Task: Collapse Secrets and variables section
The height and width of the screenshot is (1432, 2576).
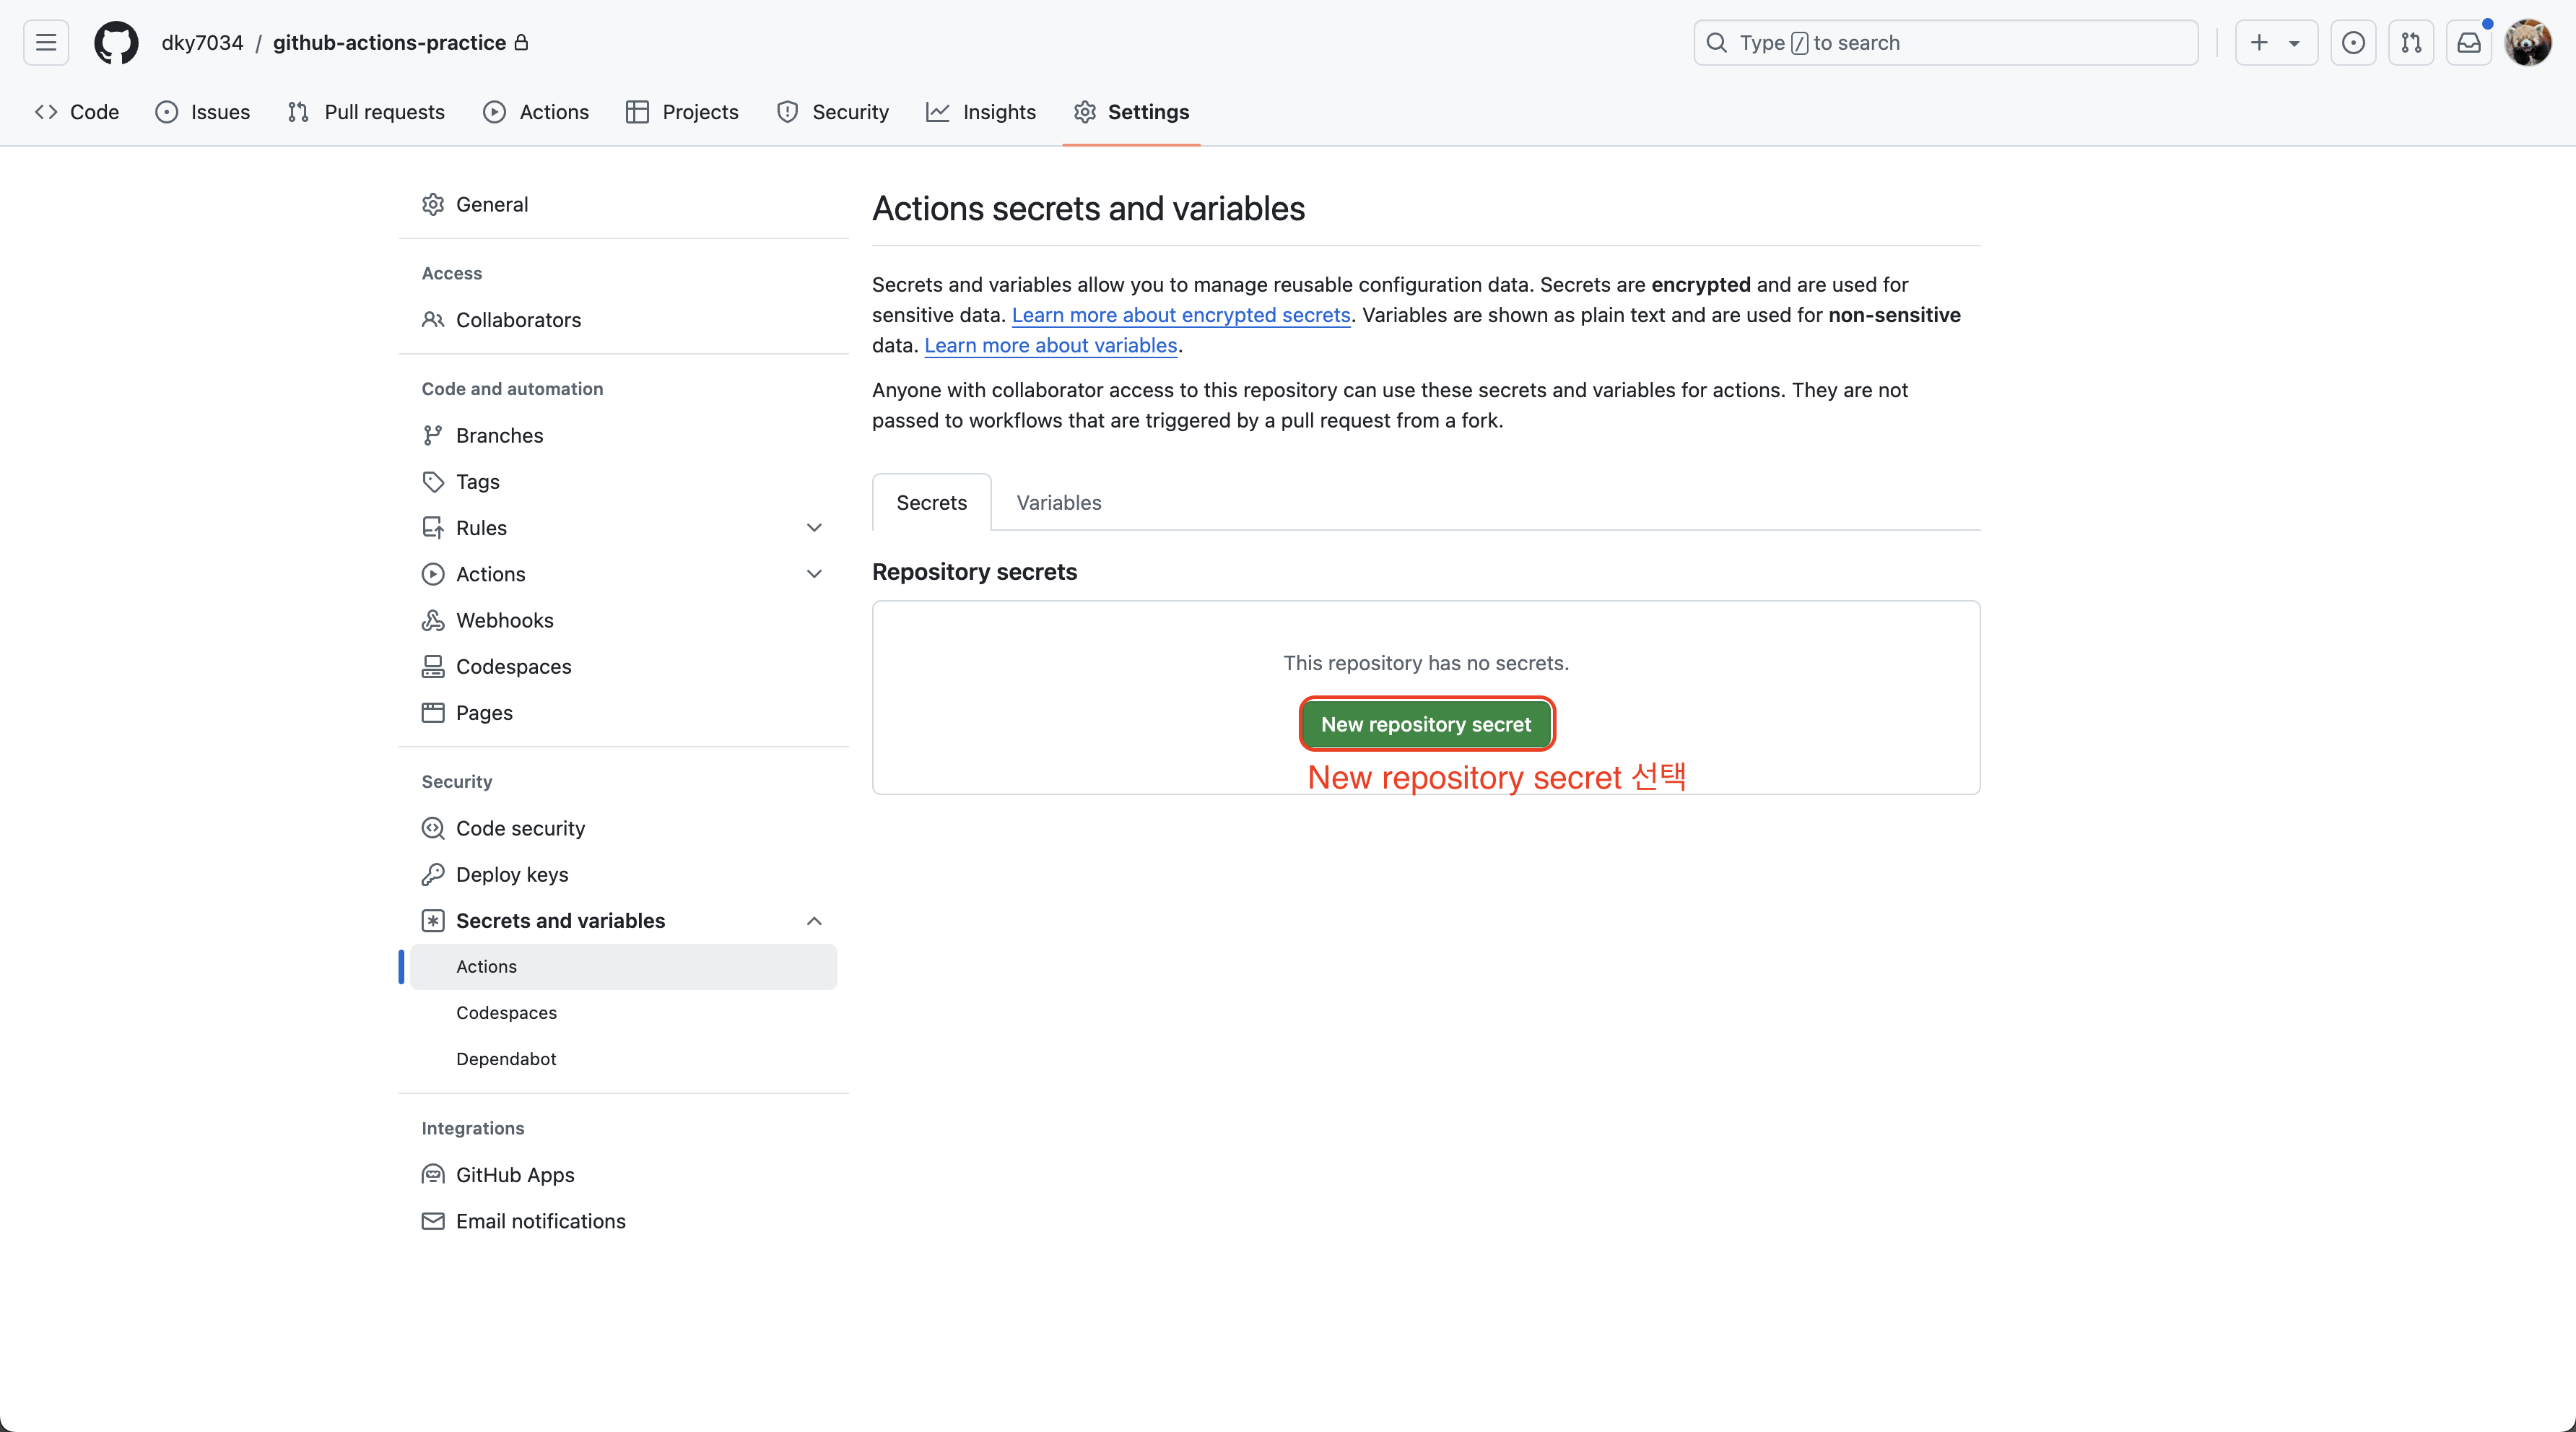Action: 814,921
